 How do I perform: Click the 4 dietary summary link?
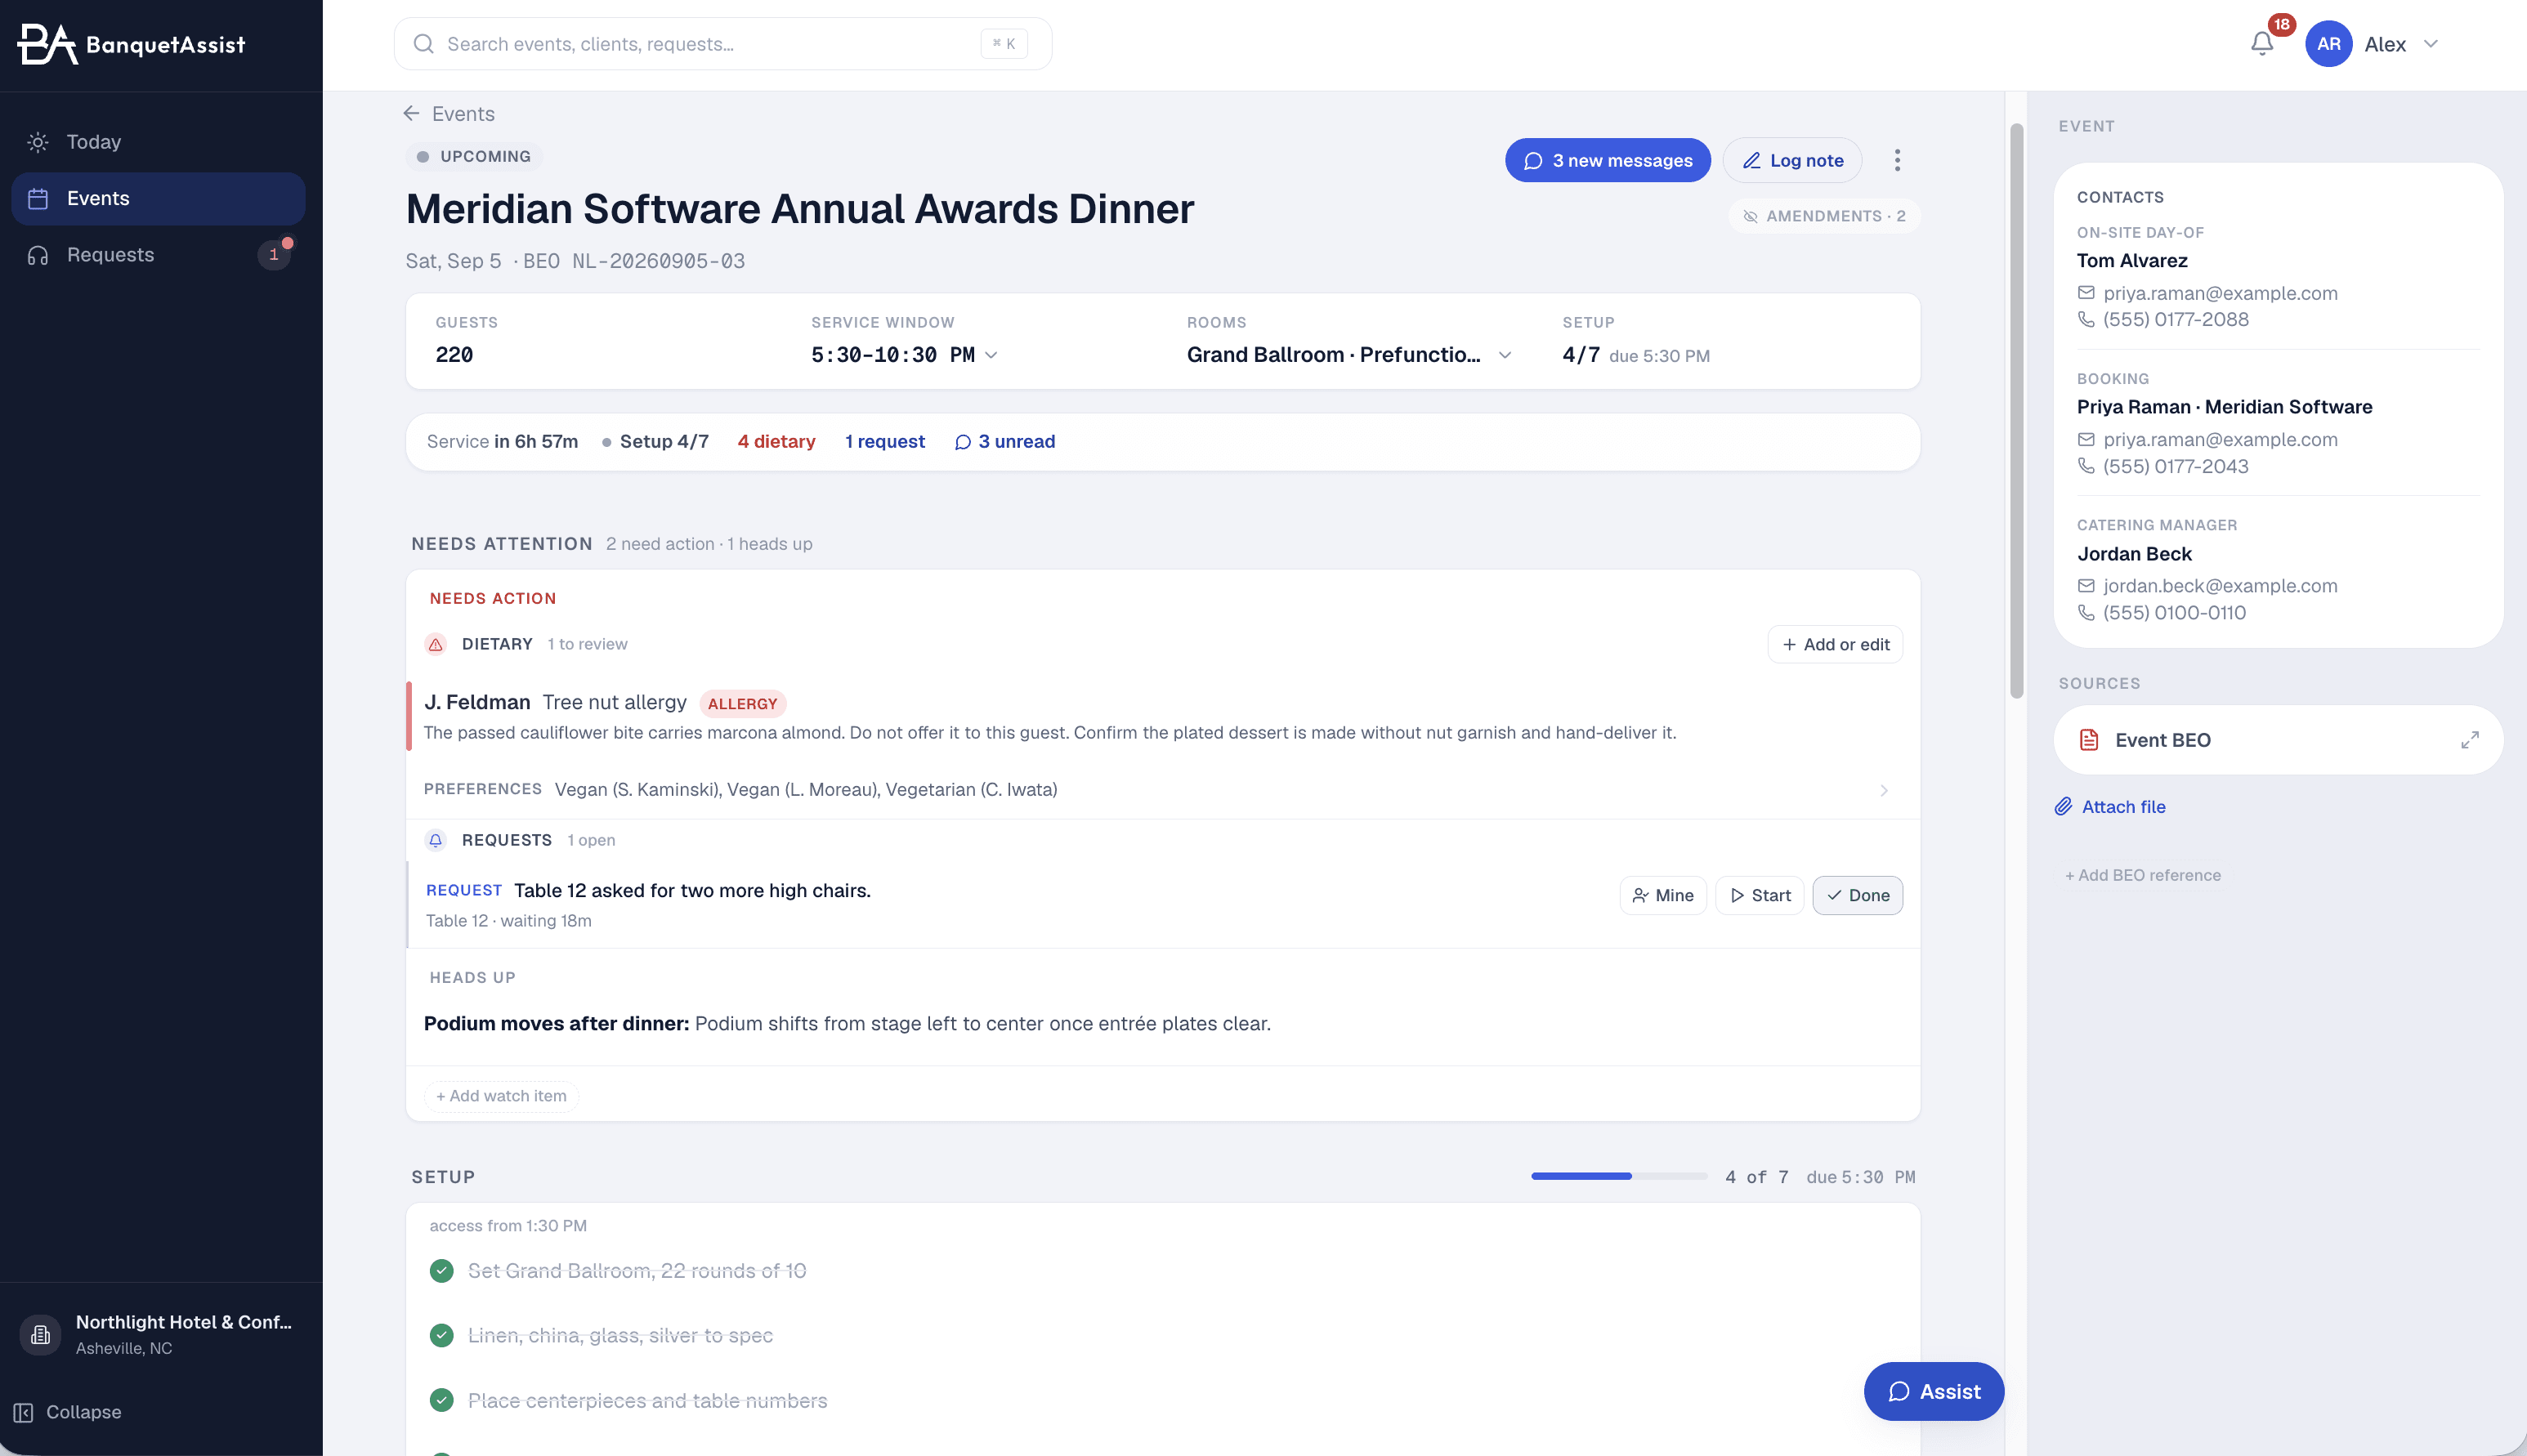(776, 441)
